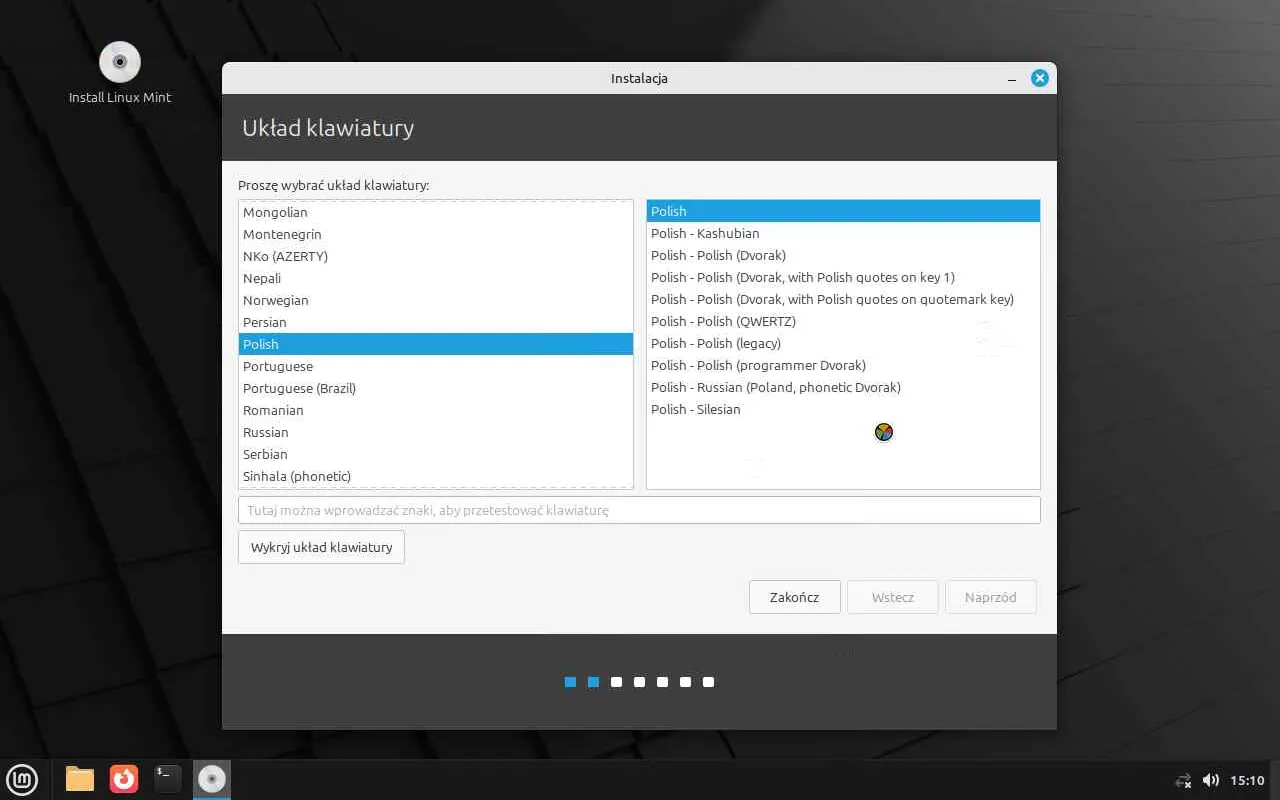Select Serbian in the language list
The height and width of the screenshot is (800, 1280).
436,454
